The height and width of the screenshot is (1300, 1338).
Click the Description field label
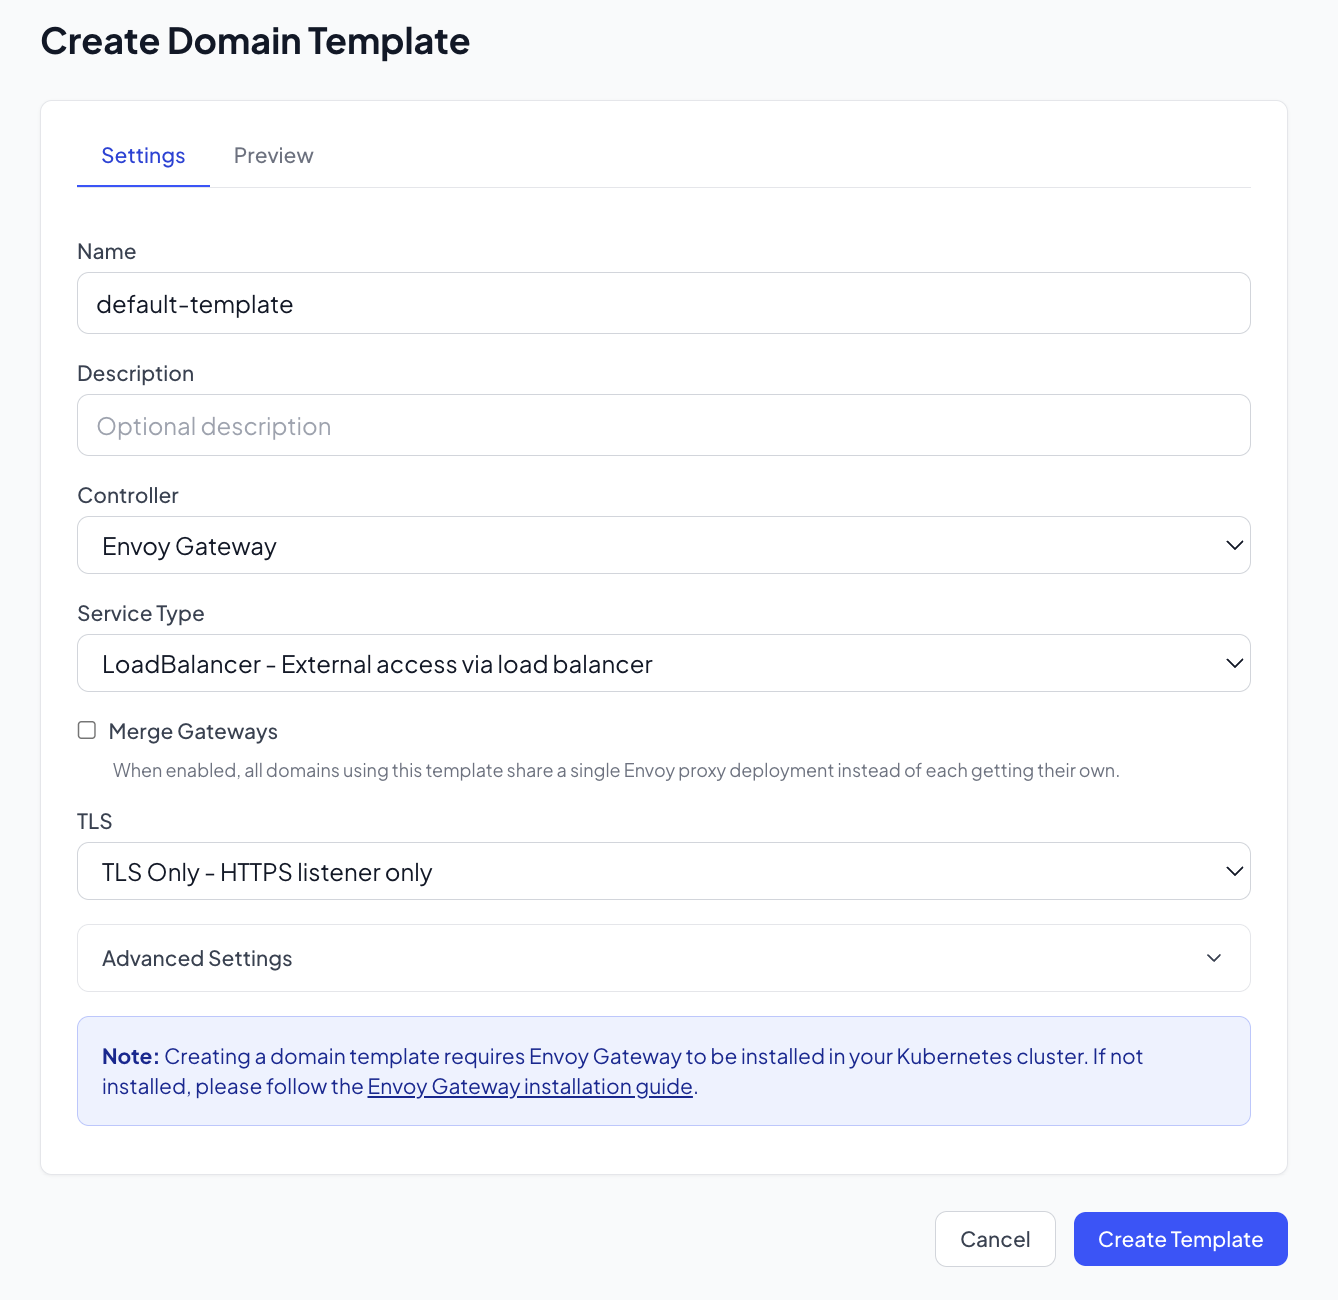click(136, 374)
